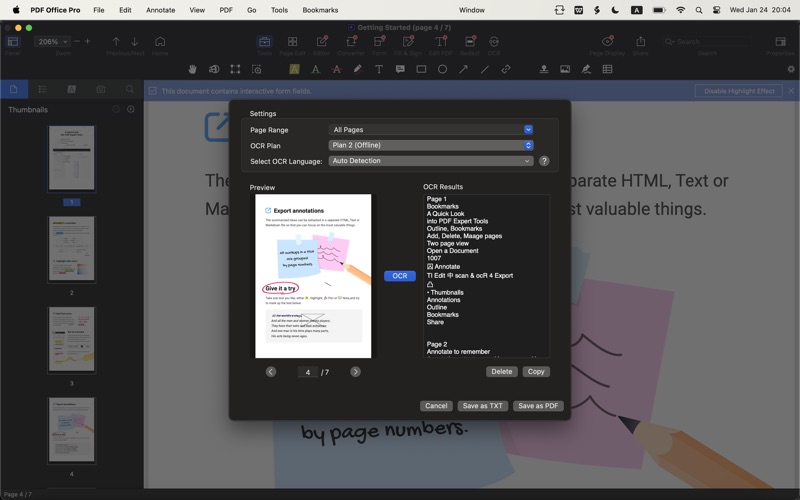Click the OCR toolbar icon
This screenshot has width=800, height=500.
pyautogui.click(x=493, y=42)
